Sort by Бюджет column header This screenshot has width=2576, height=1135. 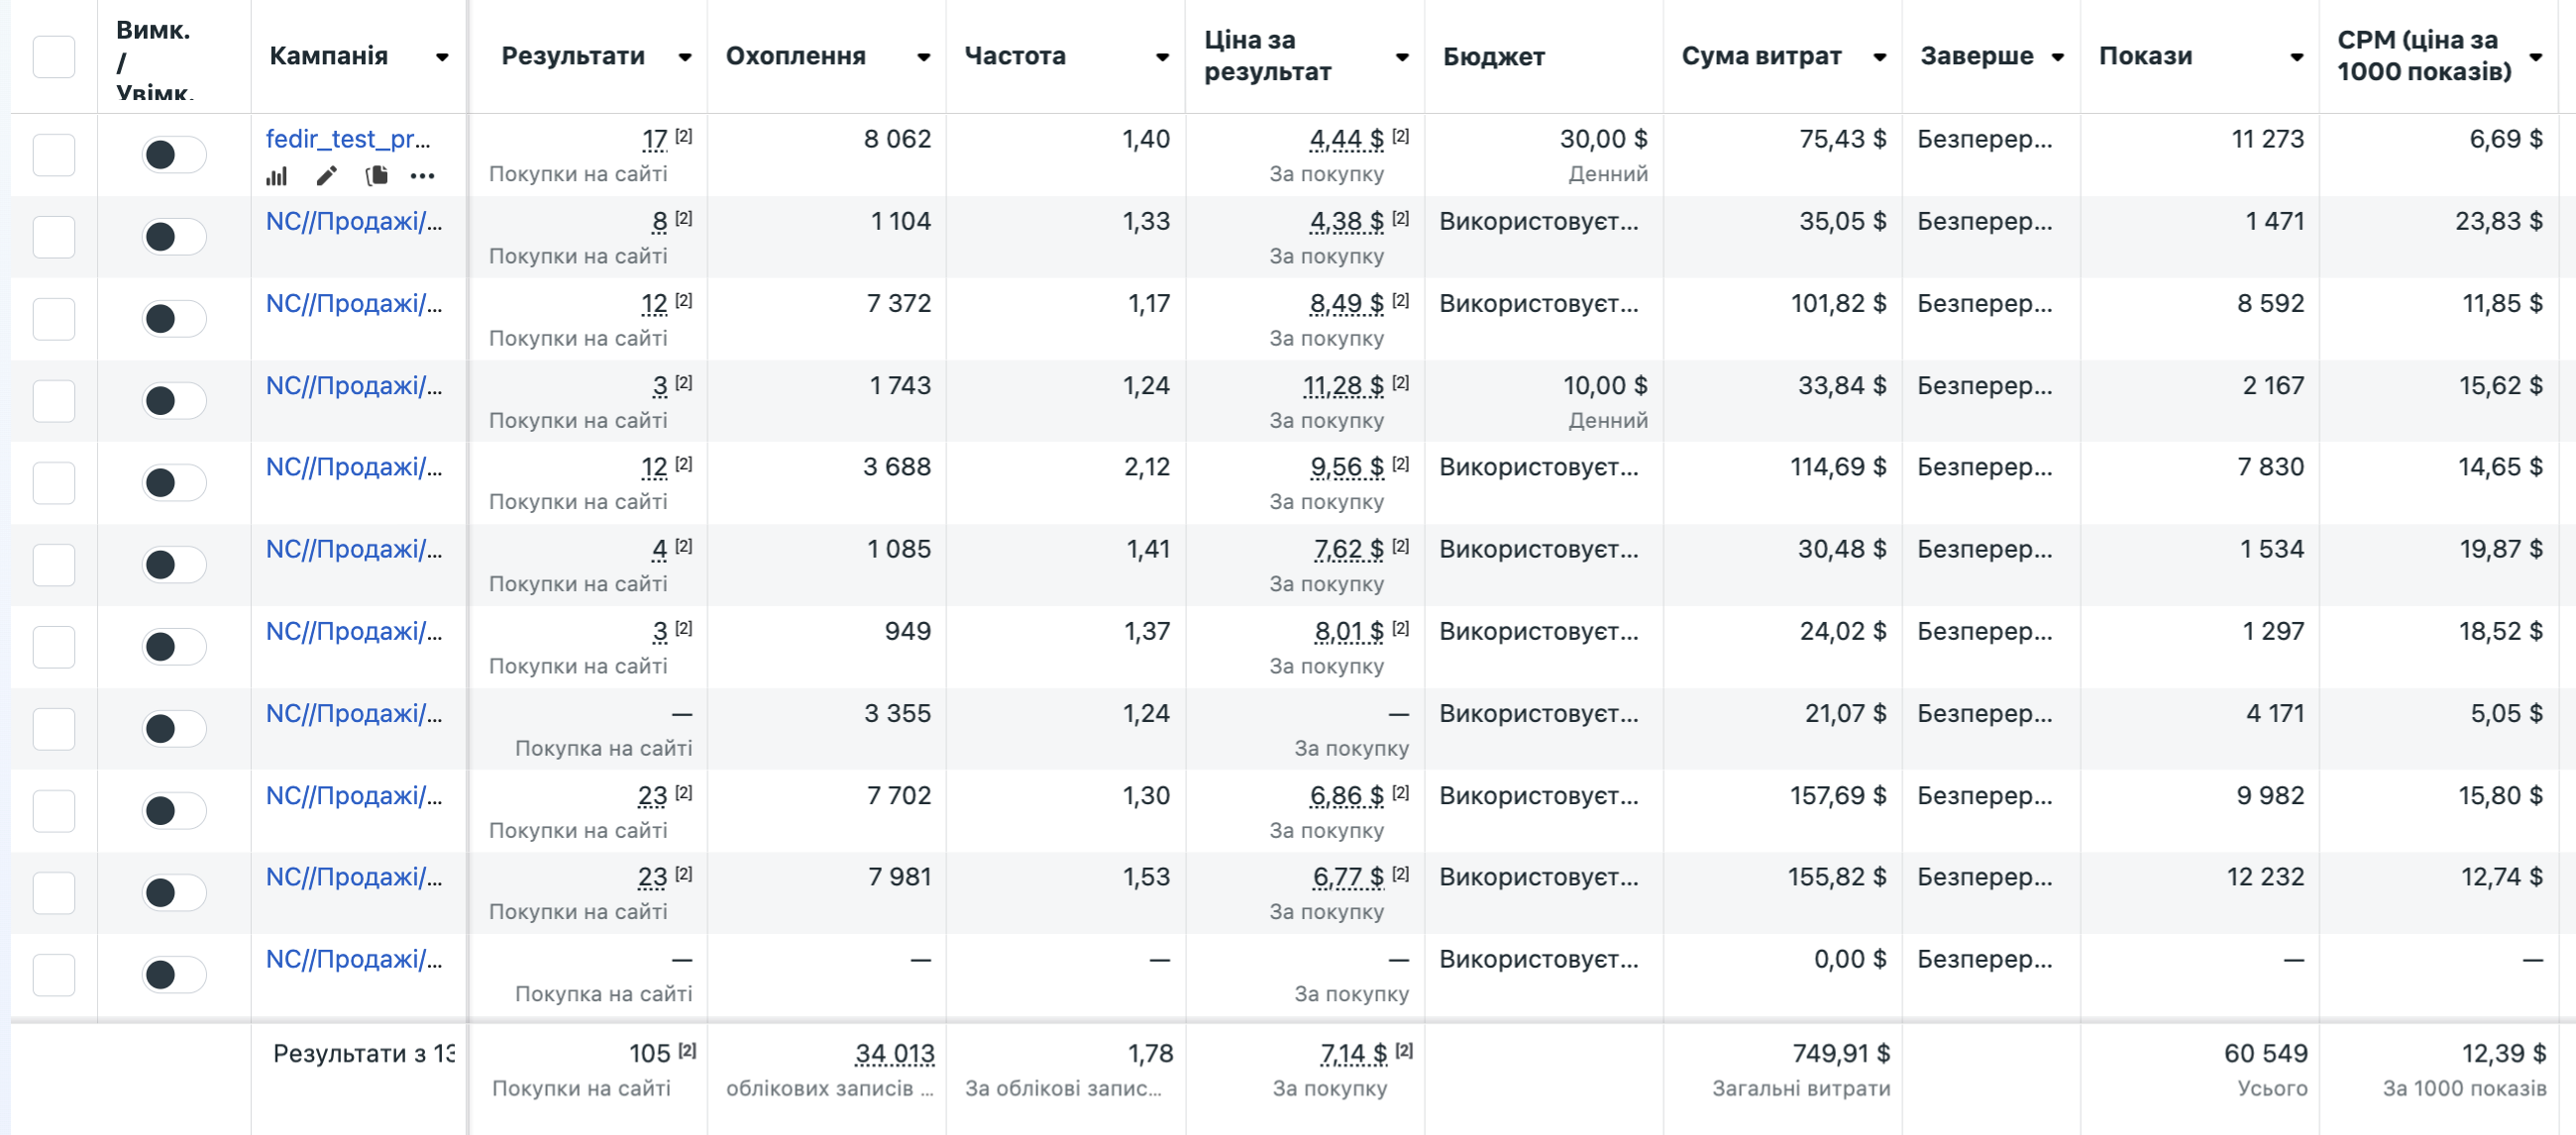(x=1494, y=57)
